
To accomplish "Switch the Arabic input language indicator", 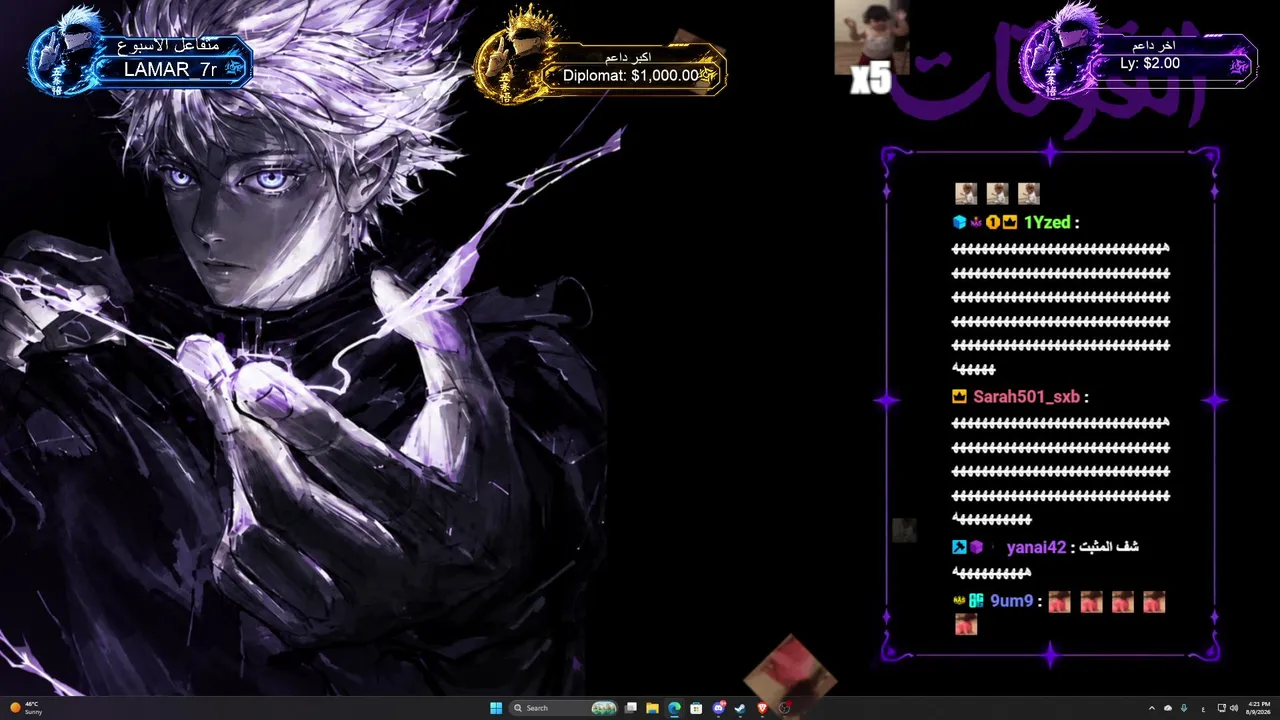I will (x=1202, y=708).
